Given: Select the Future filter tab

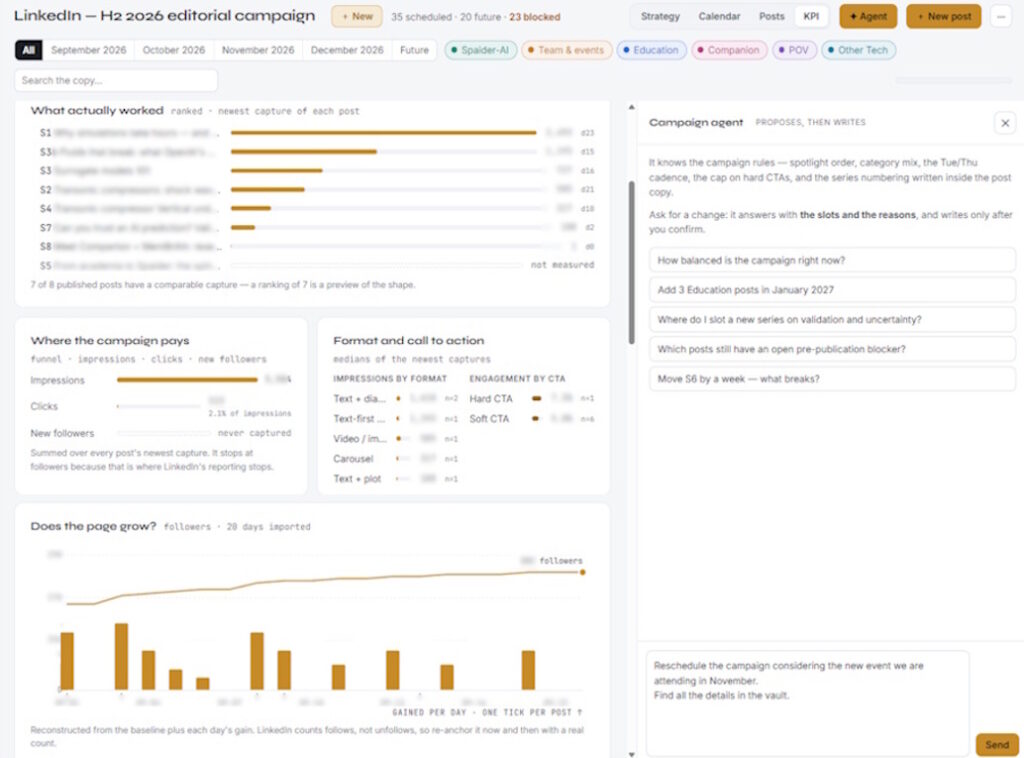Looking at the screenshot, I should coord(414,50).
